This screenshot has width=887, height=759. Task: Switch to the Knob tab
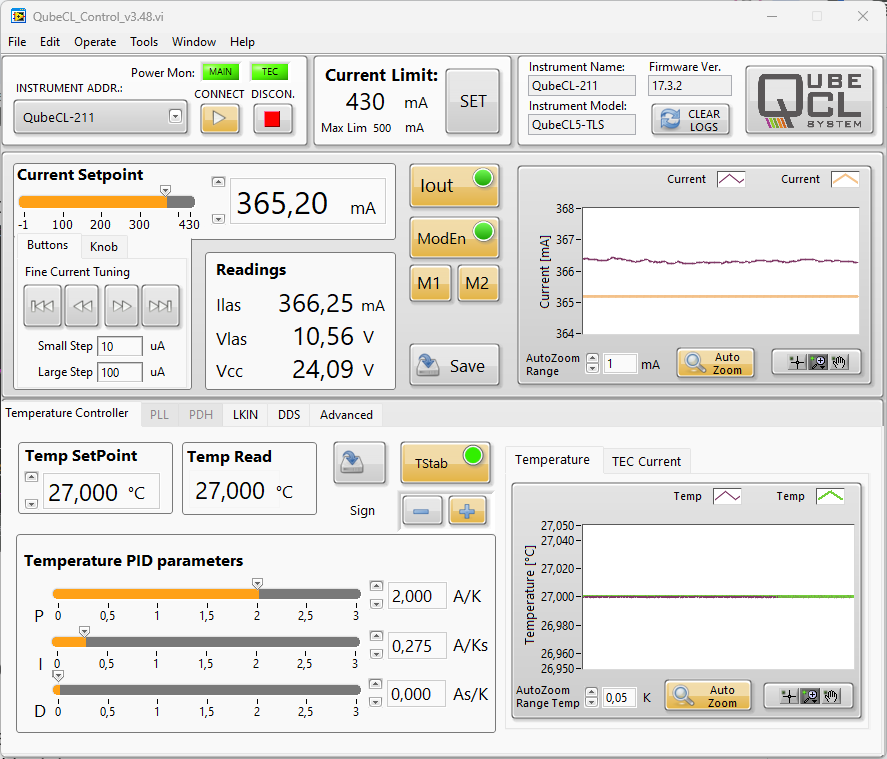104,247
